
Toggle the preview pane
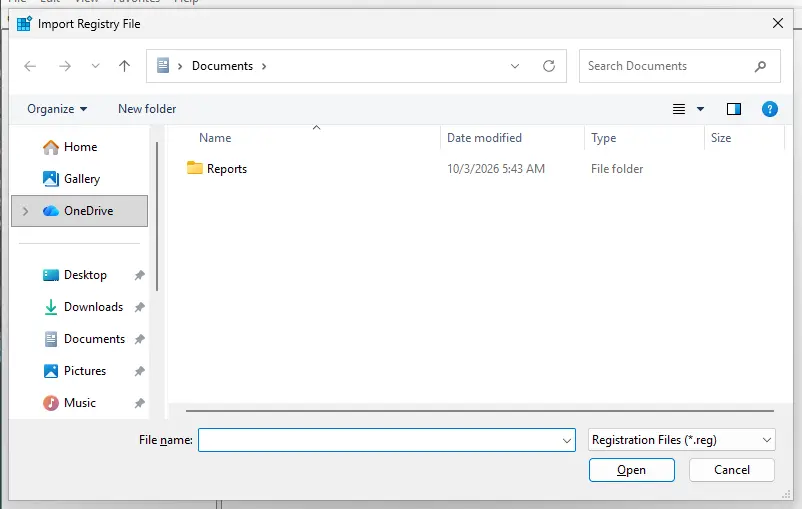(x=733, y=109)
